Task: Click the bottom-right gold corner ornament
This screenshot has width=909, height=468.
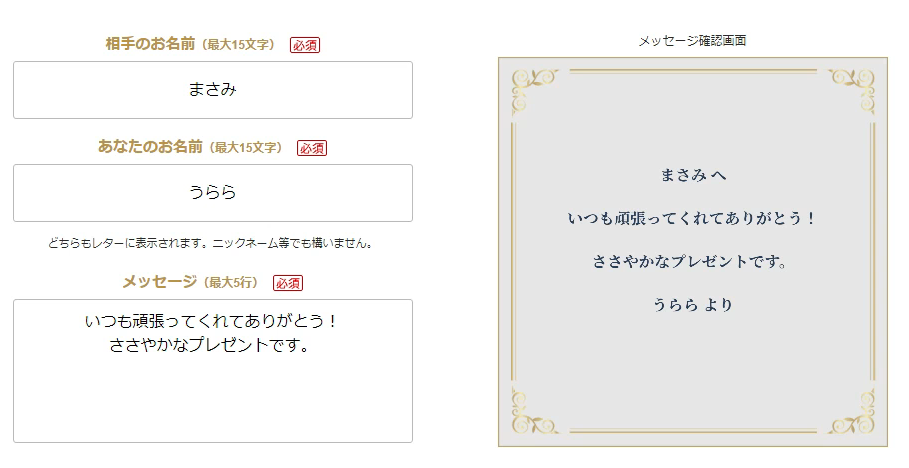Action: (x=852, y=411)
